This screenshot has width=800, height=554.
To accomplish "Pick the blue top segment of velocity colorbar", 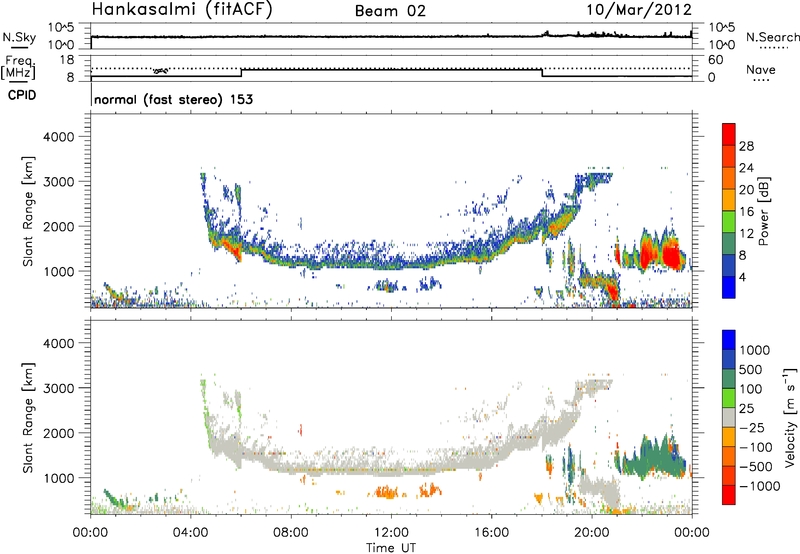I will [729, 340].
